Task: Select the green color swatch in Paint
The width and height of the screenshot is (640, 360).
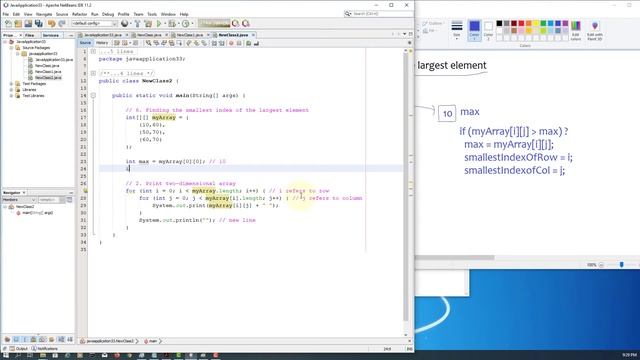Action: click(x=543, y=23)
